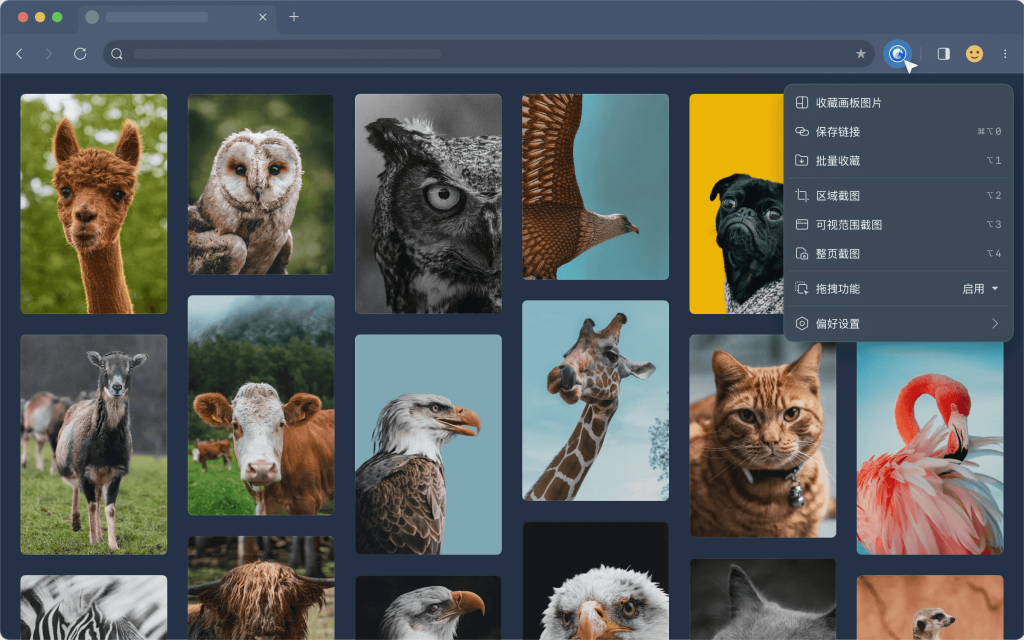Image resolution: width=1024 pixels, height=640 pixels.
Task: Go back with the back arrow
Action: point(19,54)
